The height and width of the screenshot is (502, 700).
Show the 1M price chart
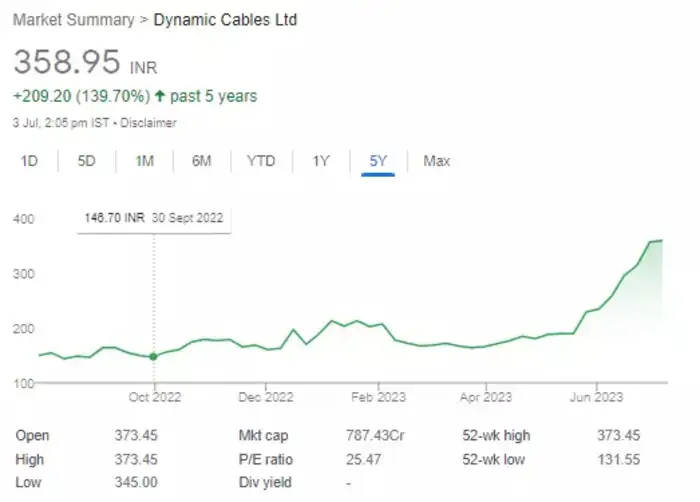[x=146, y=161]
